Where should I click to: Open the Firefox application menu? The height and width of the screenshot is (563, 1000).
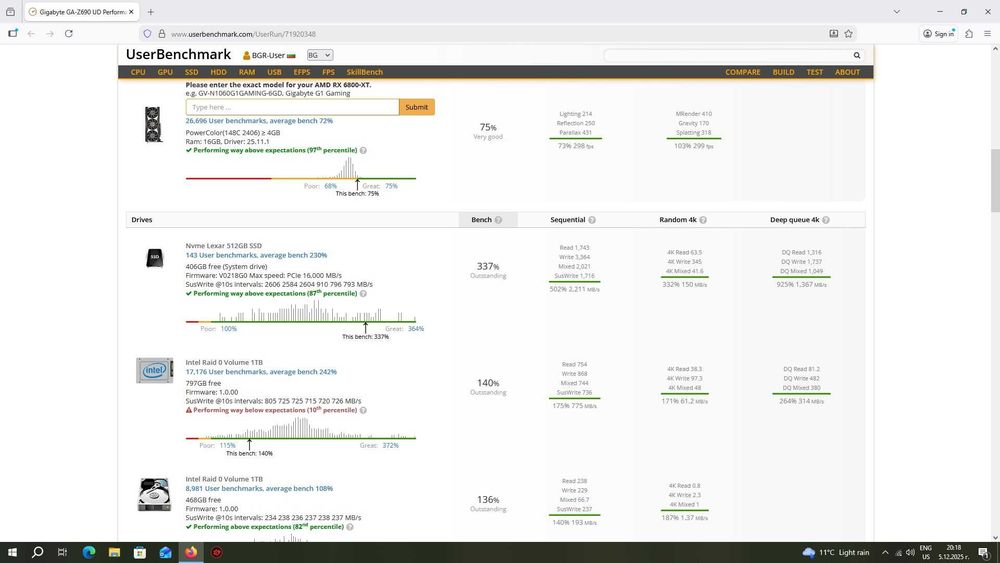click(x=987, y=34)
